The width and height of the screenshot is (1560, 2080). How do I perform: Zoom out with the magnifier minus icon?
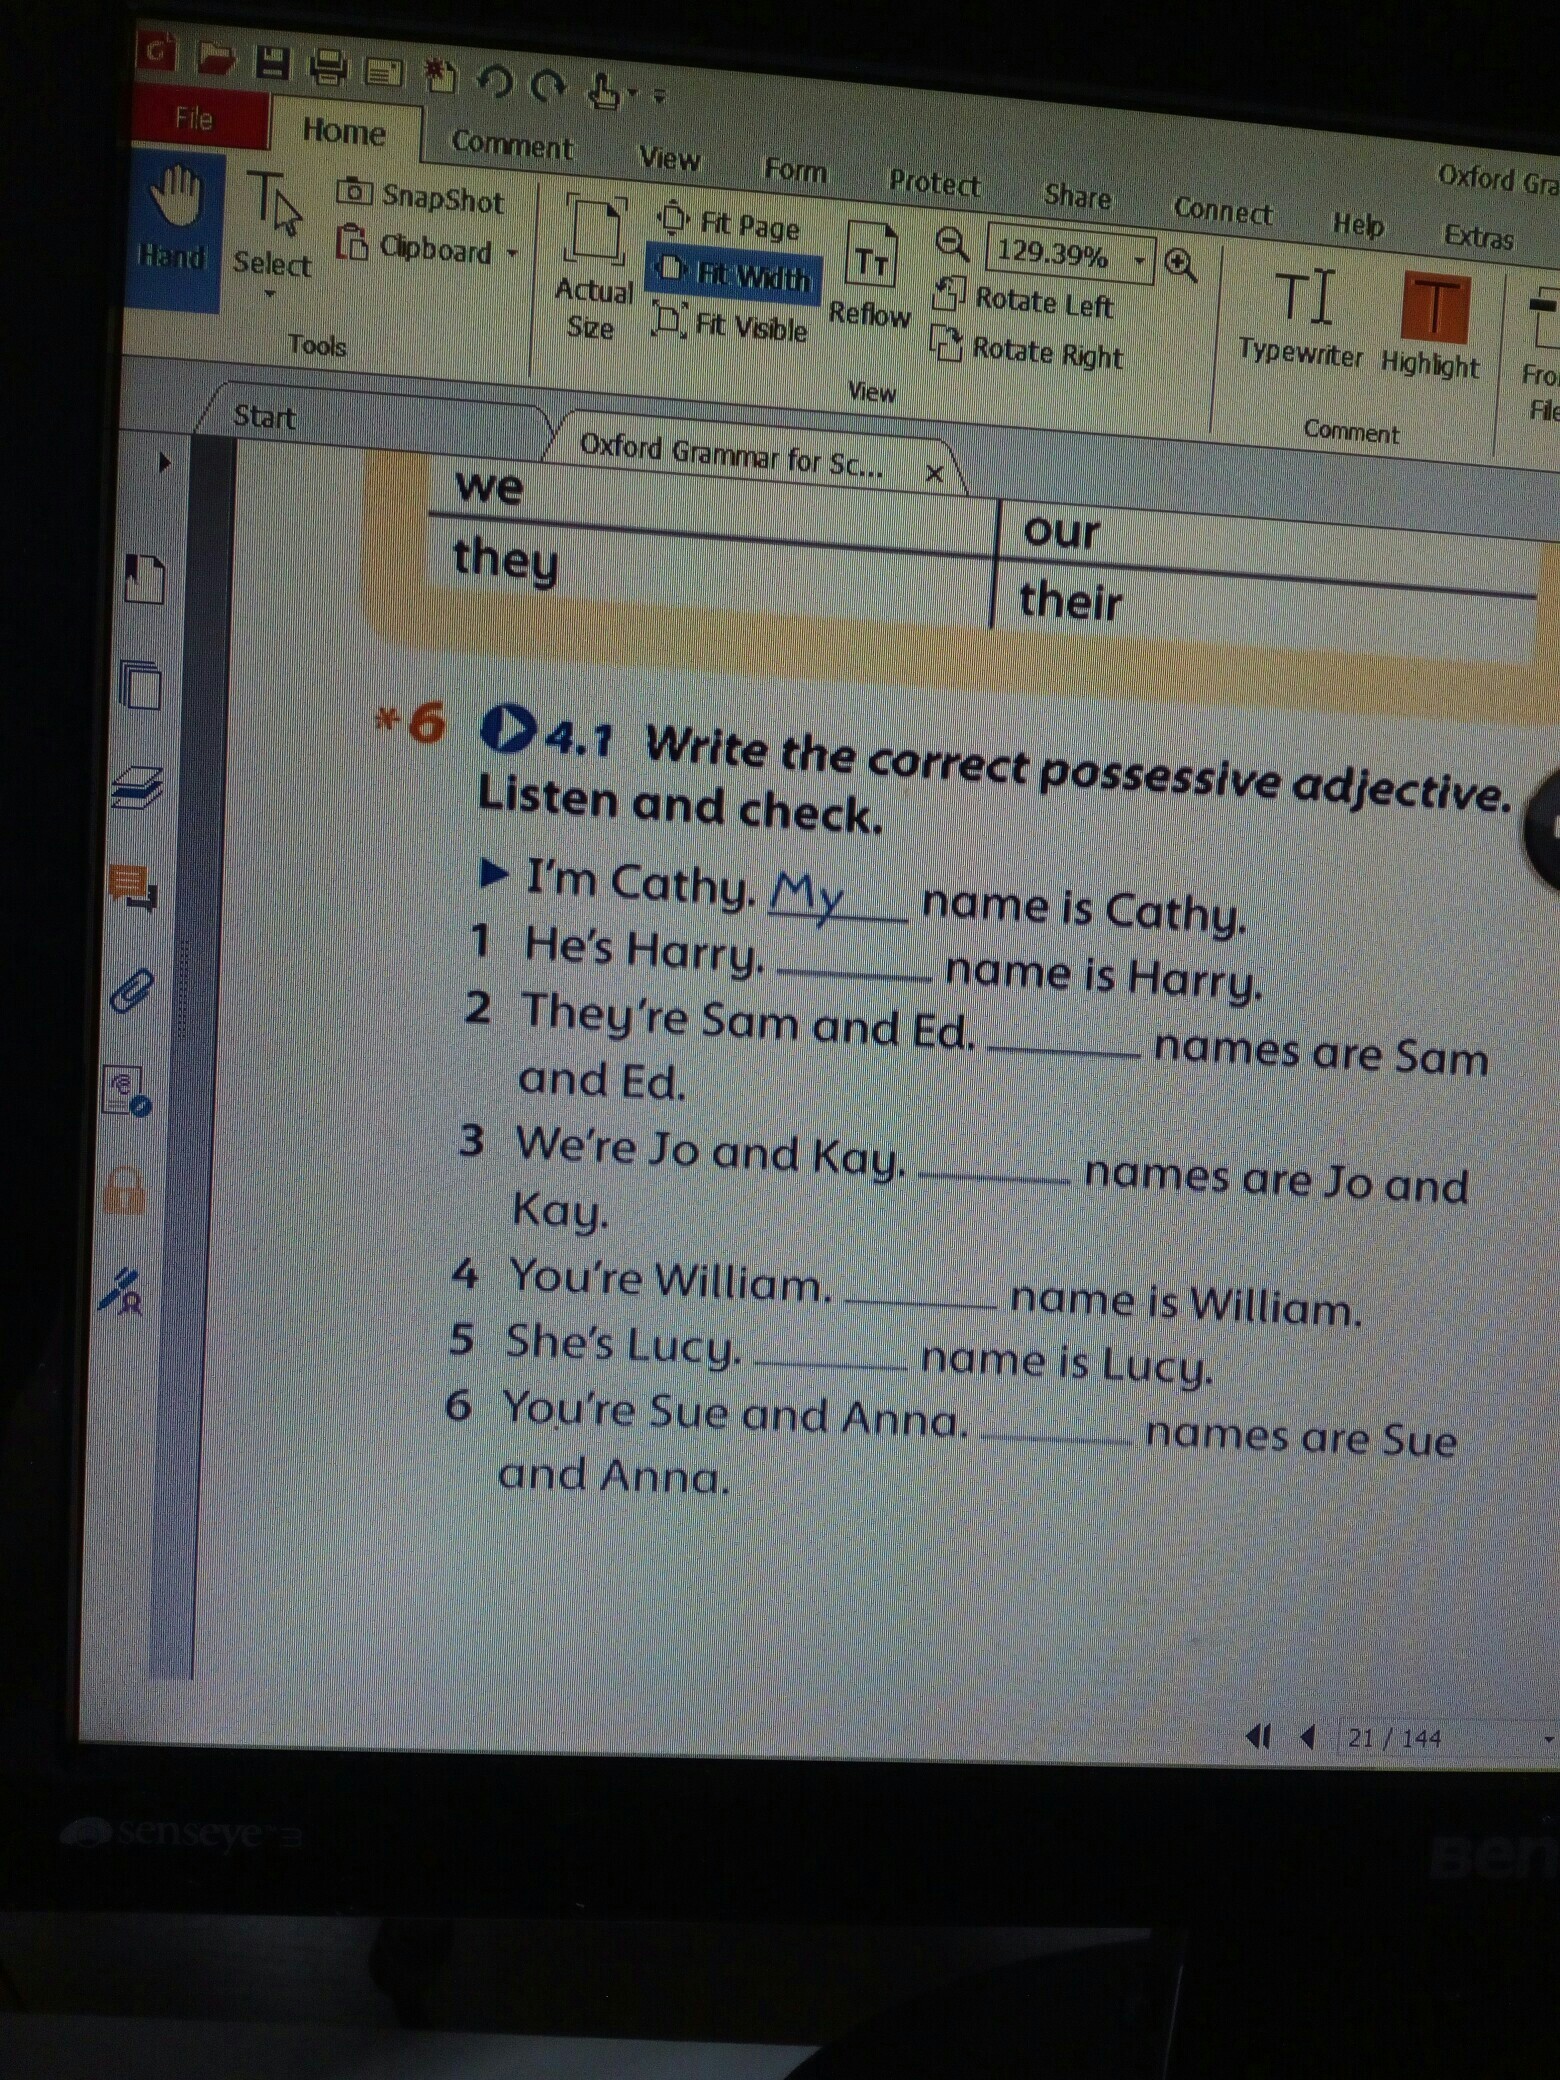(x=952, y=243)
